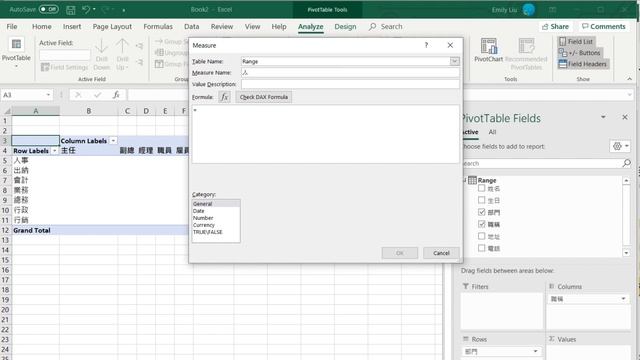The width and height of the screenshot is (640, 360).
Task: Close the Measure dialog with the X
Action: coord(450,45)
